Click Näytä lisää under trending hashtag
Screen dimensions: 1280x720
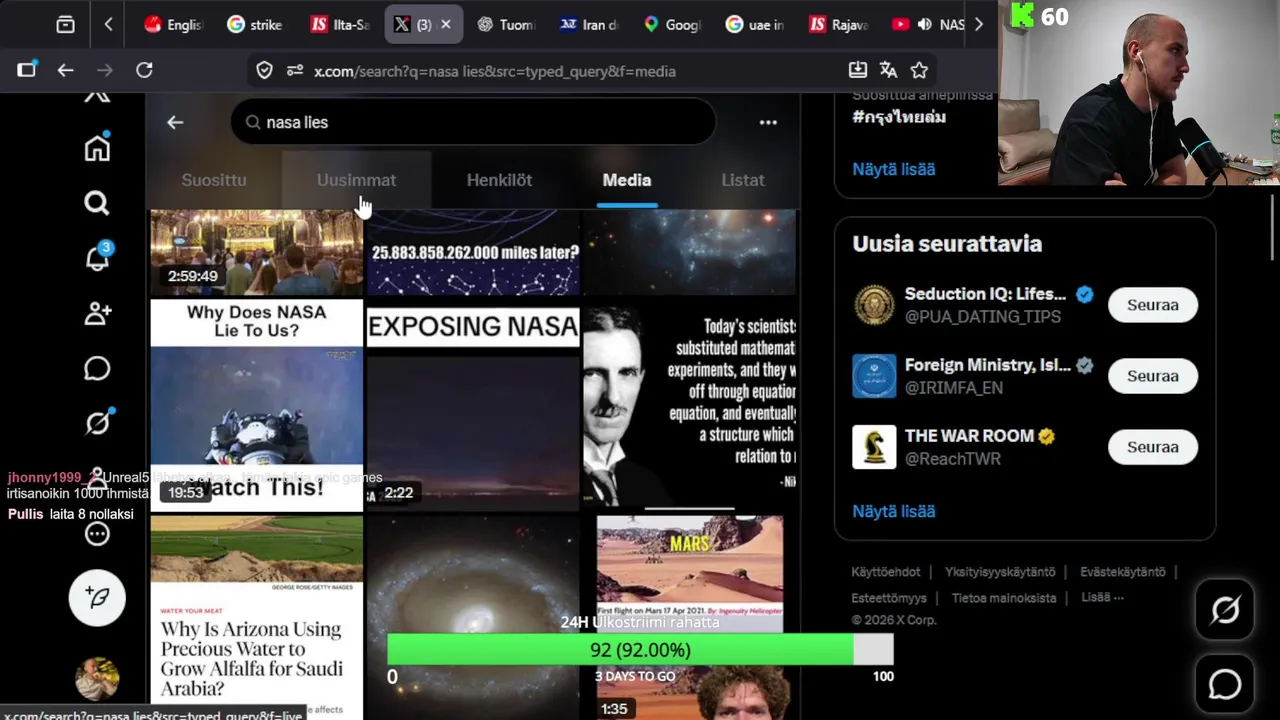[x=893, y=169]
